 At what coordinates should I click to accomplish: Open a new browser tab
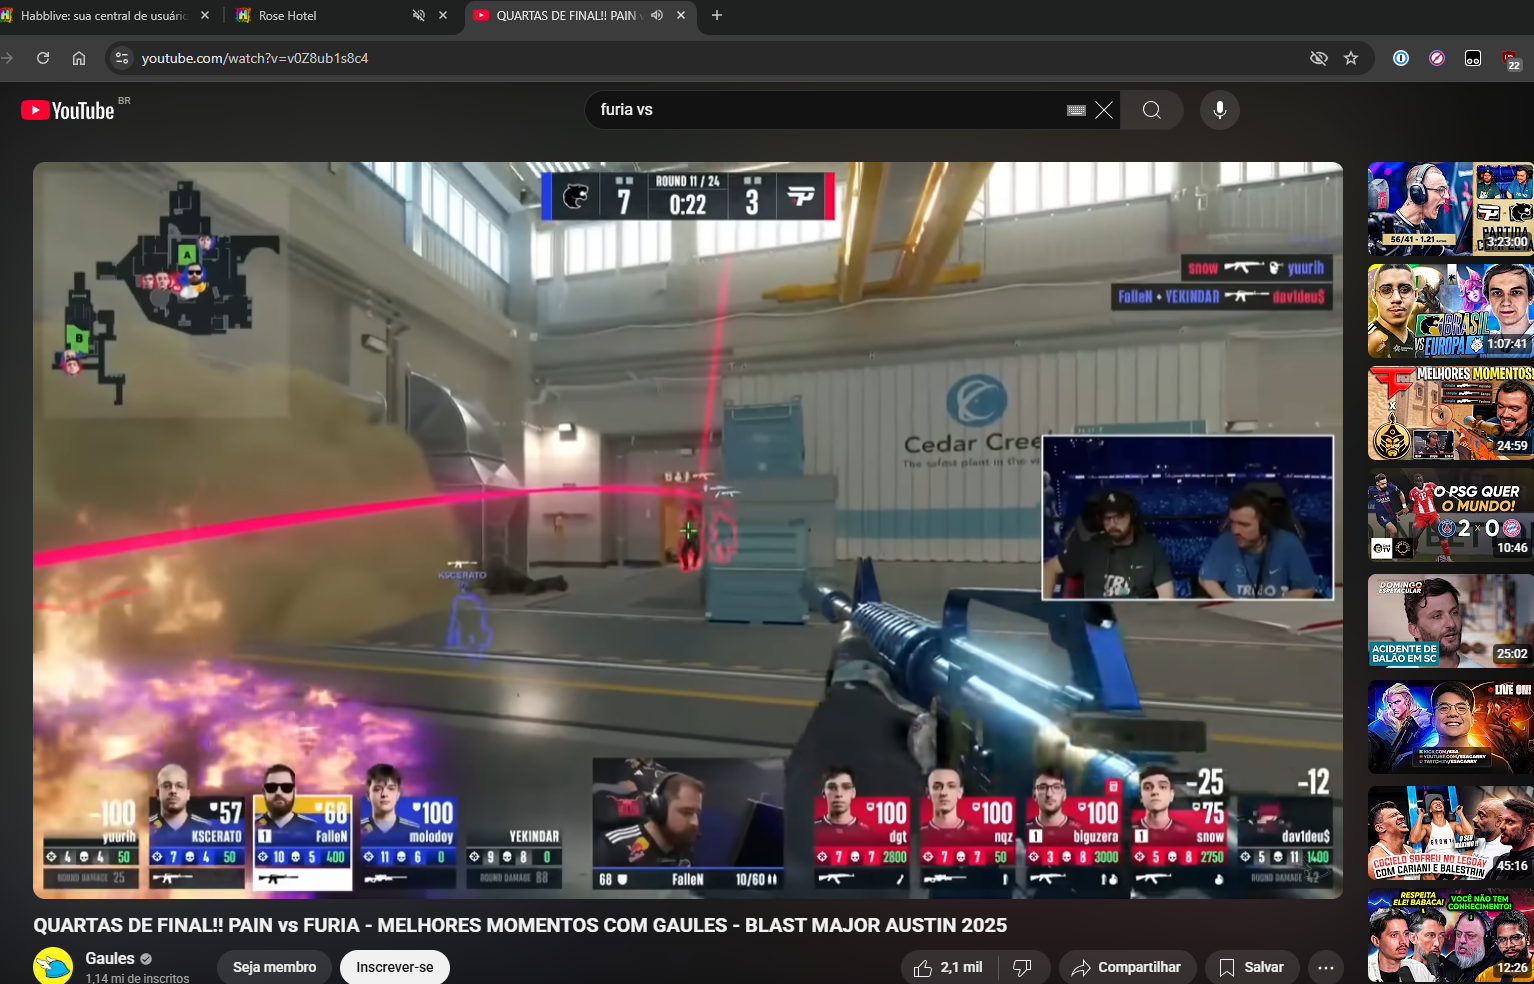pyautogui.click(x=717, y=15)
